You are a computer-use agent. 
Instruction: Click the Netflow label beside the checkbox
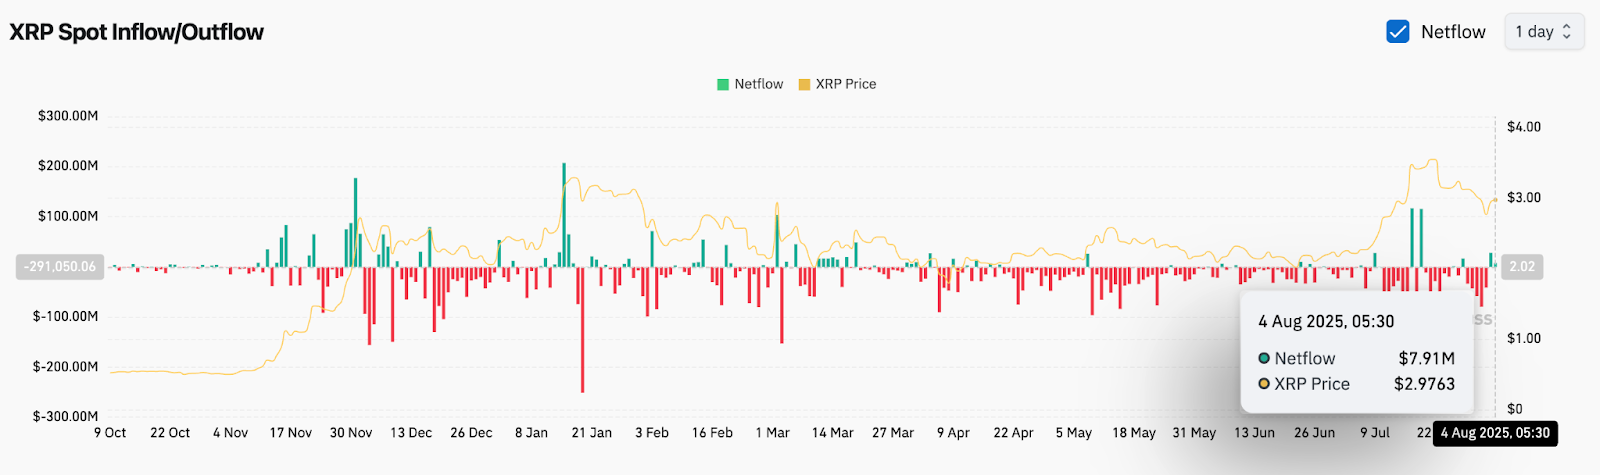pyautogui.click(x=1453, y=32)
